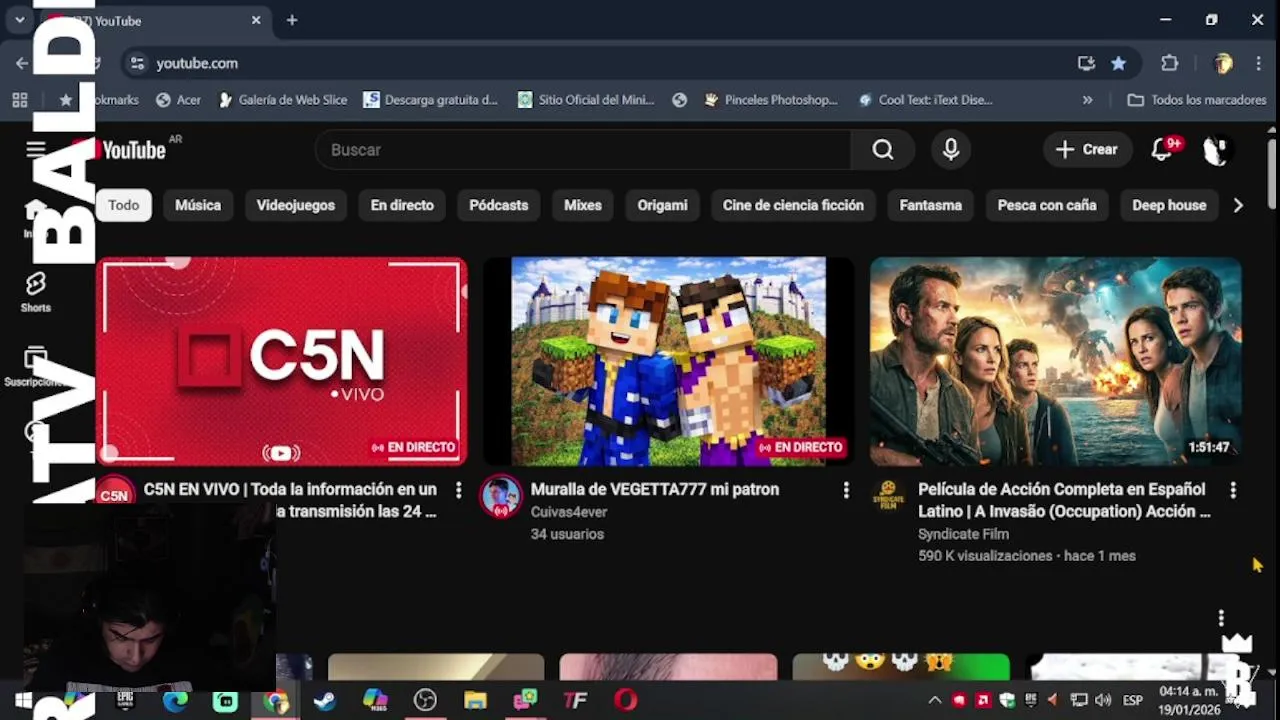The width and height of the screenshot is (1280, 720).
Task: Play the Minecraft VEGETTA777 thumbnail
Action: tap(668, 361)
